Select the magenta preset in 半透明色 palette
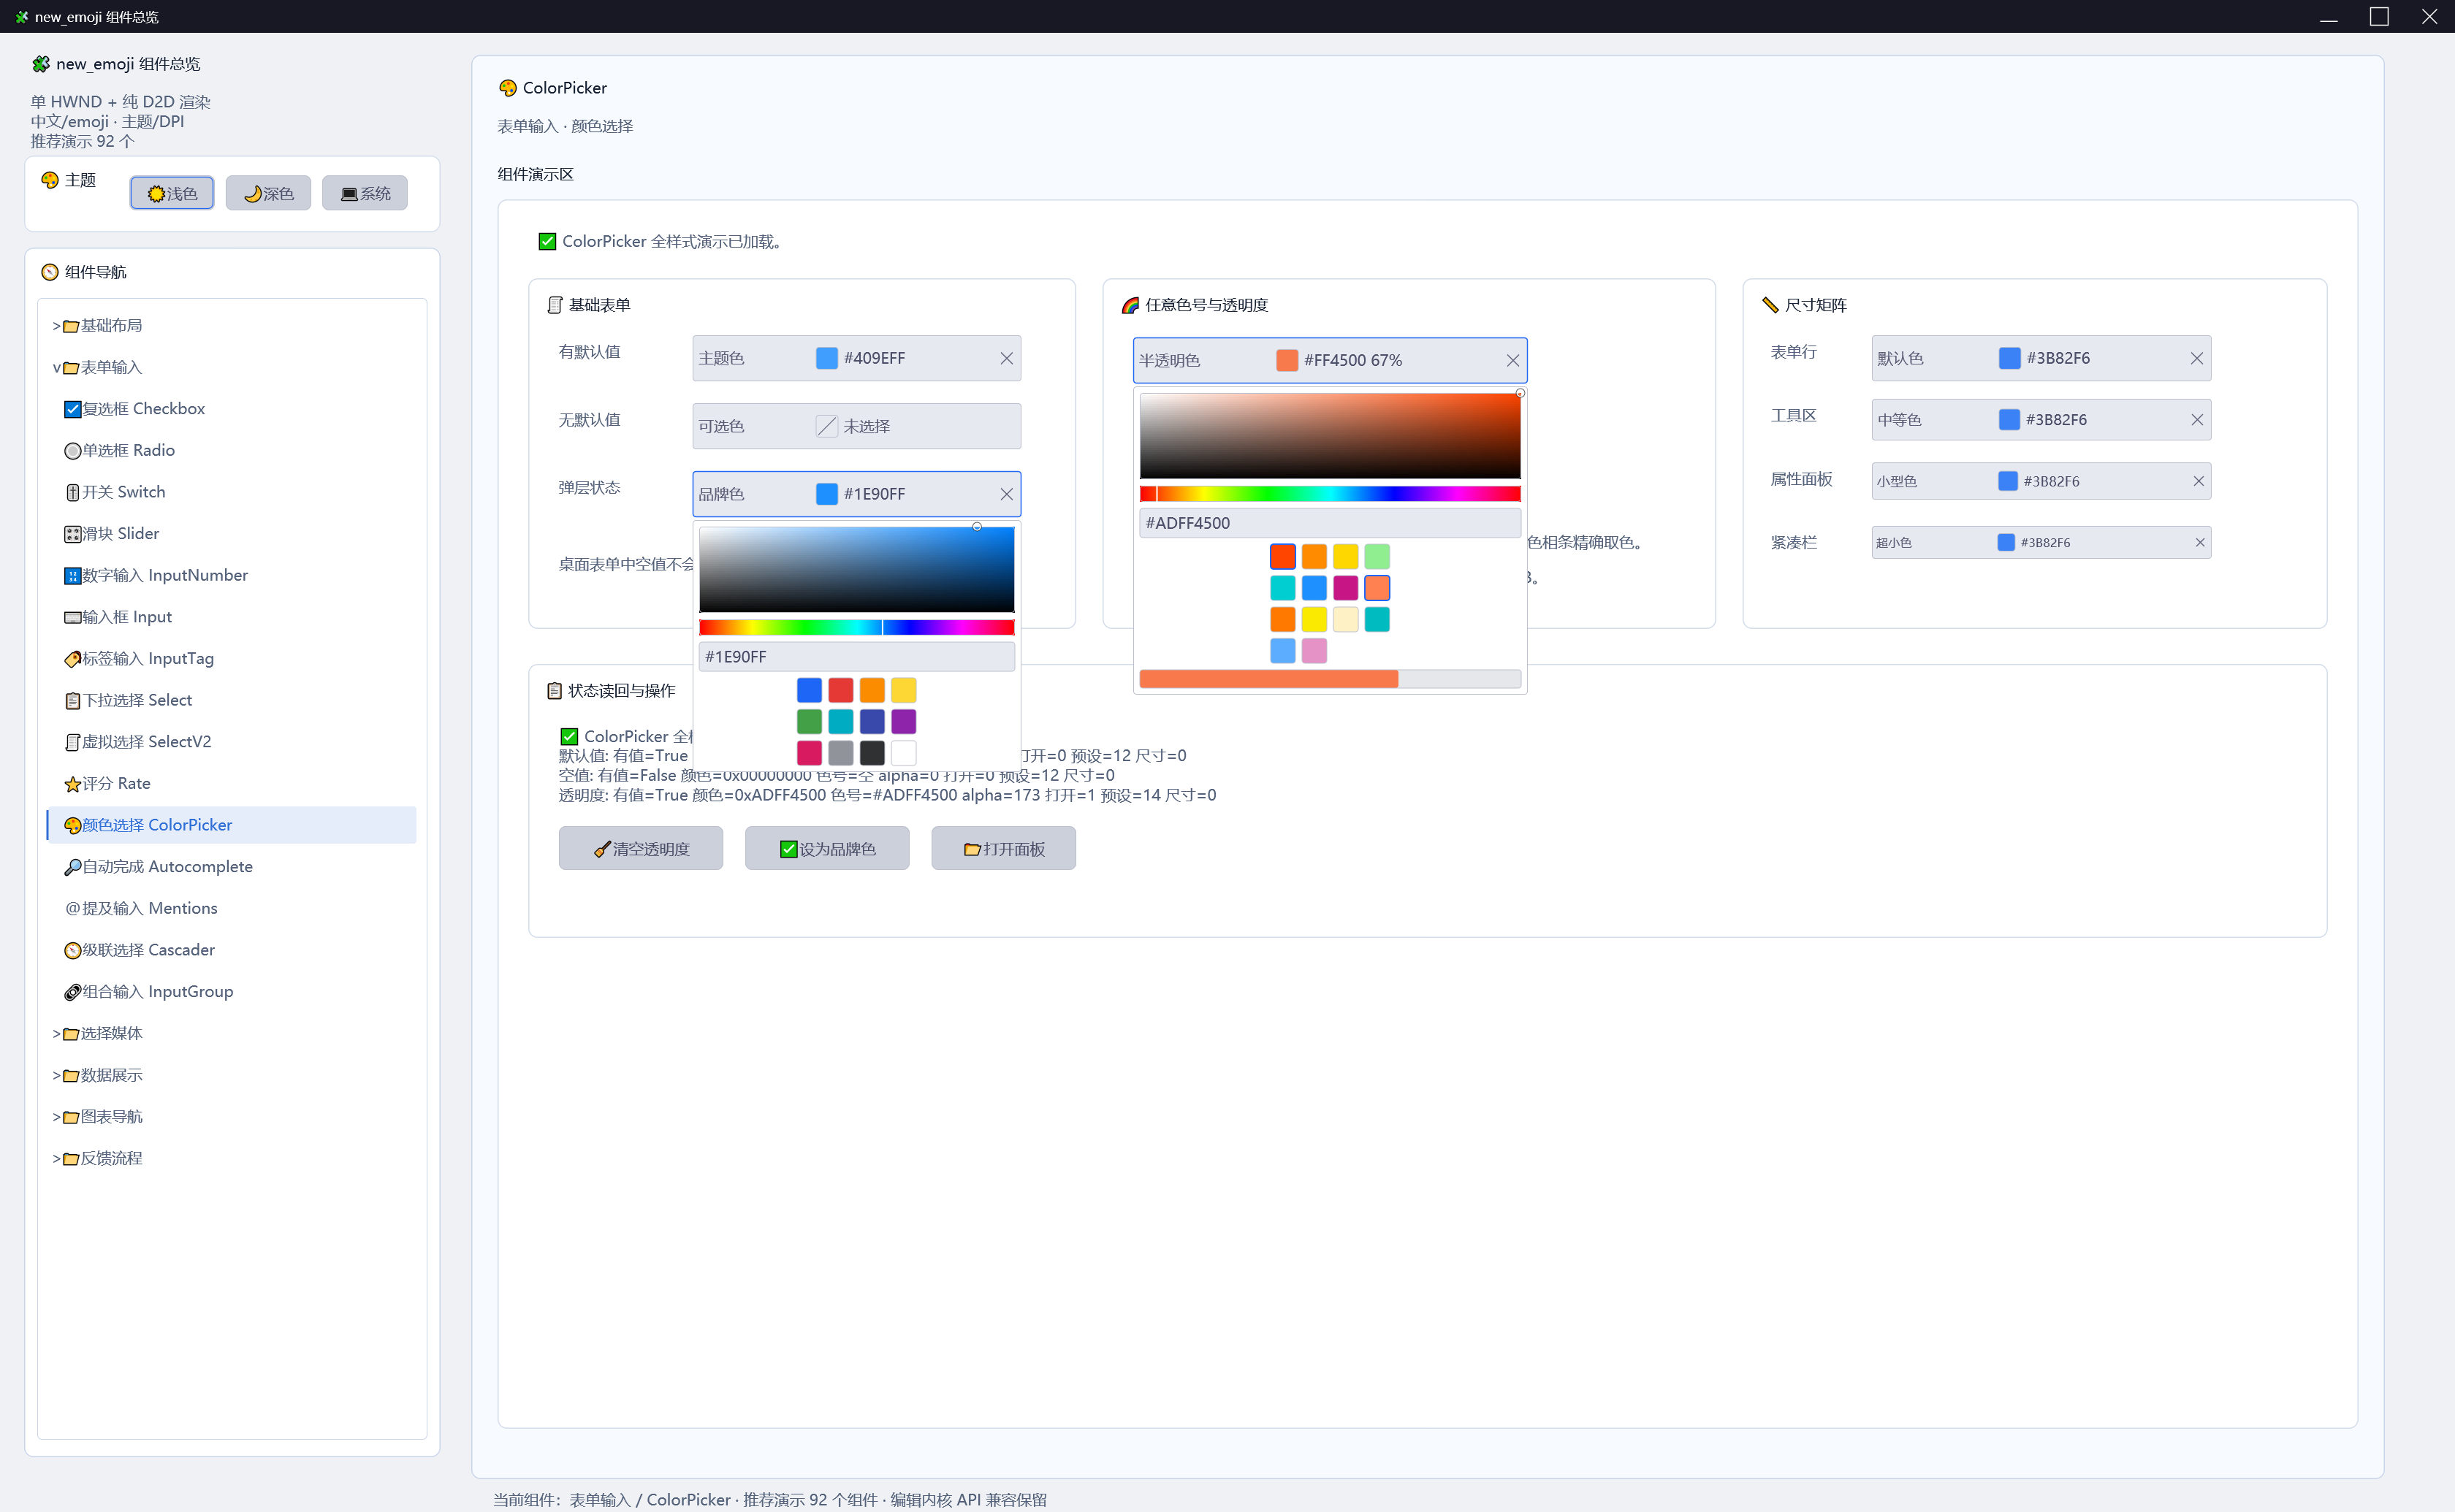This screenshot has height=1512, width=2455. [1346, 588]
